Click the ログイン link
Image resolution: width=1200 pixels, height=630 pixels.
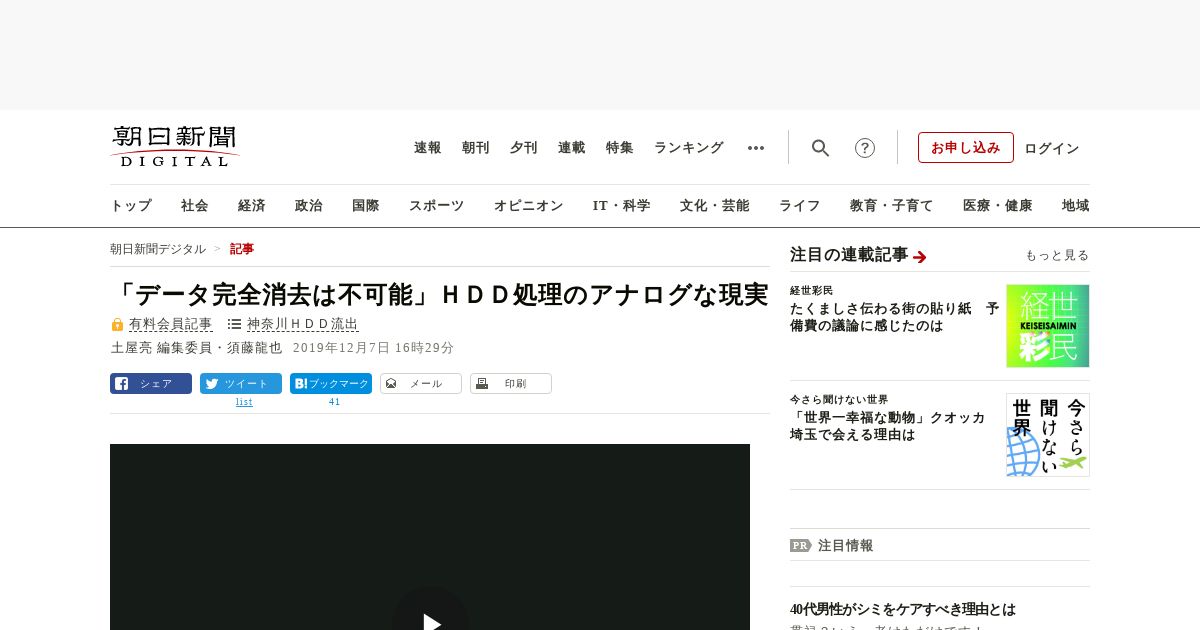click(1052, 148)
